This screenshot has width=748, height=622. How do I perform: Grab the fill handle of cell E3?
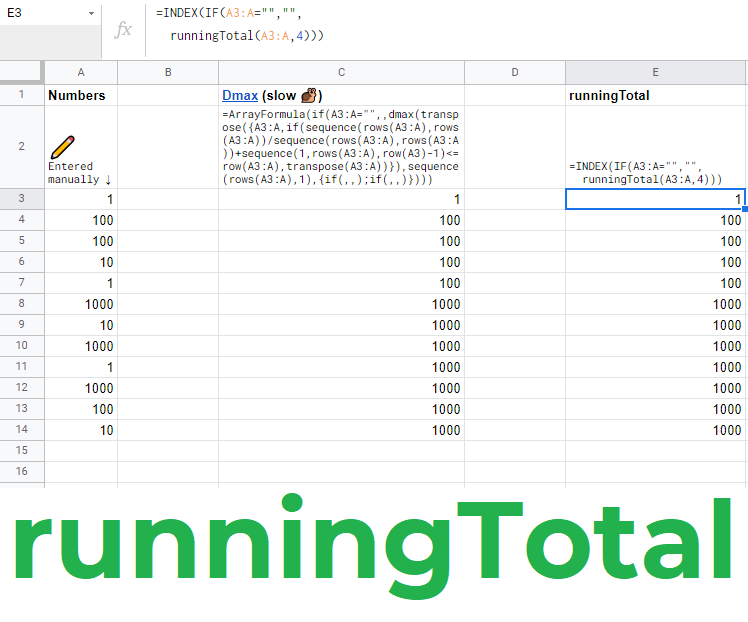745,209
